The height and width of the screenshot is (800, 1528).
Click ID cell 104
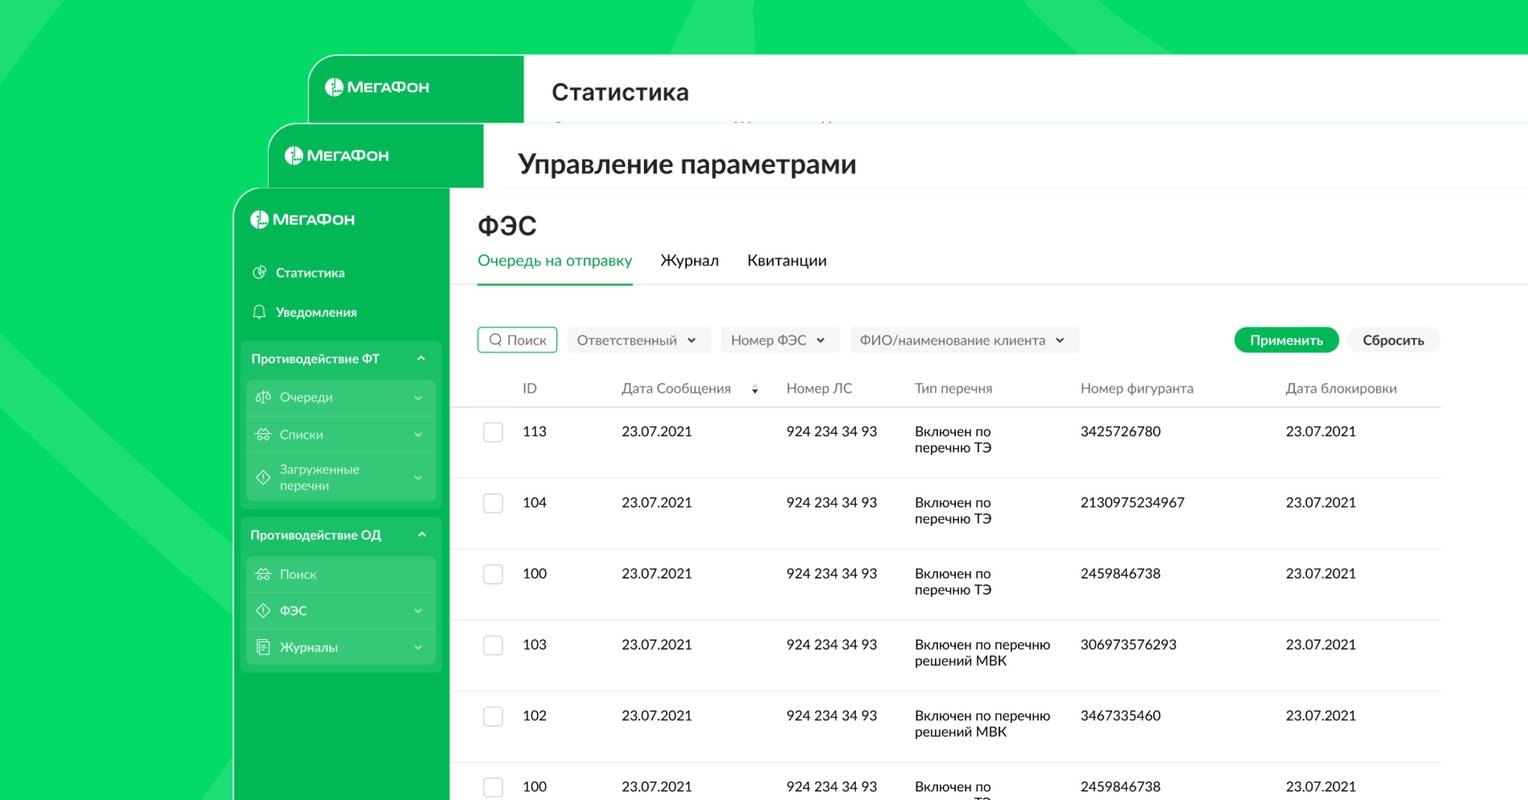click(535, 503)
